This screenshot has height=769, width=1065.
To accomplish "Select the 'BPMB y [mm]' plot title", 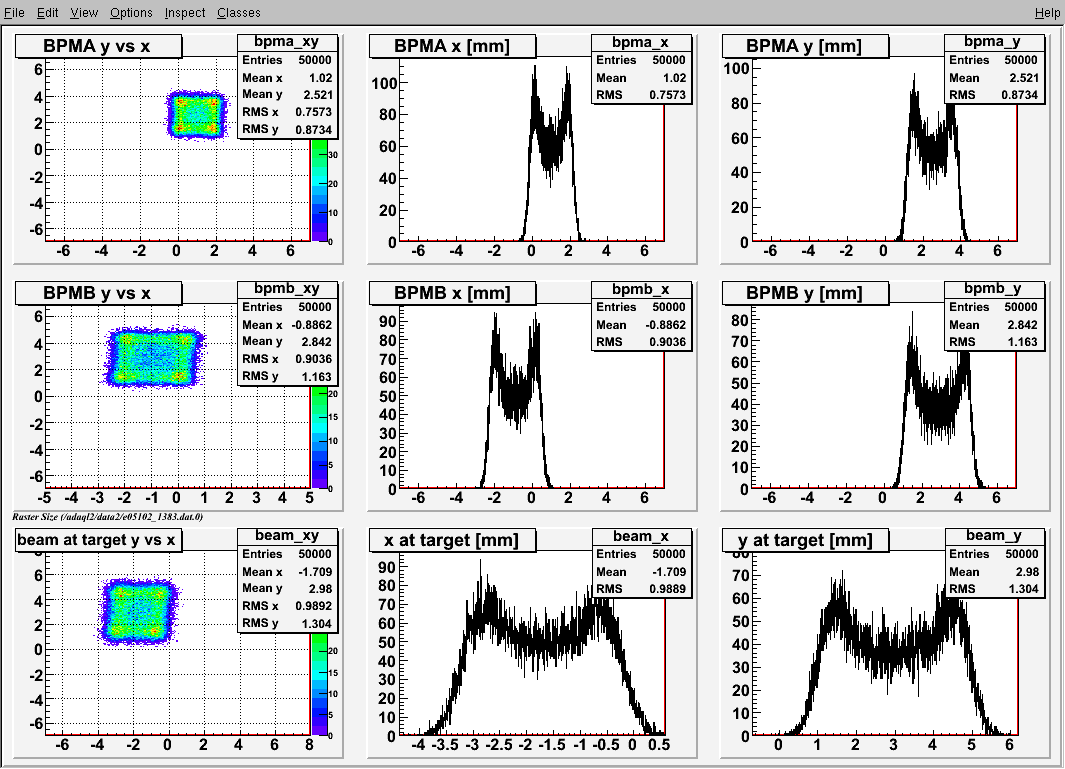I will (804, 293).
